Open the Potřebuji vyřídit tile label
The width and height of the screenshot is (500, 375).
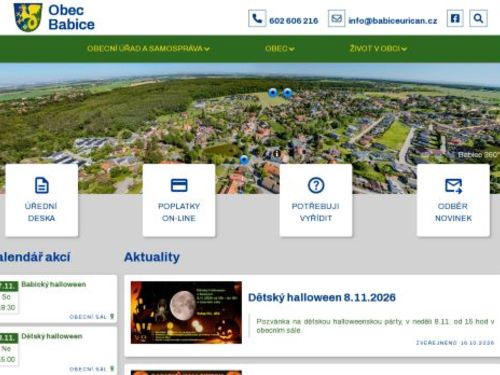pyautogui.click(x=316, y=212)
